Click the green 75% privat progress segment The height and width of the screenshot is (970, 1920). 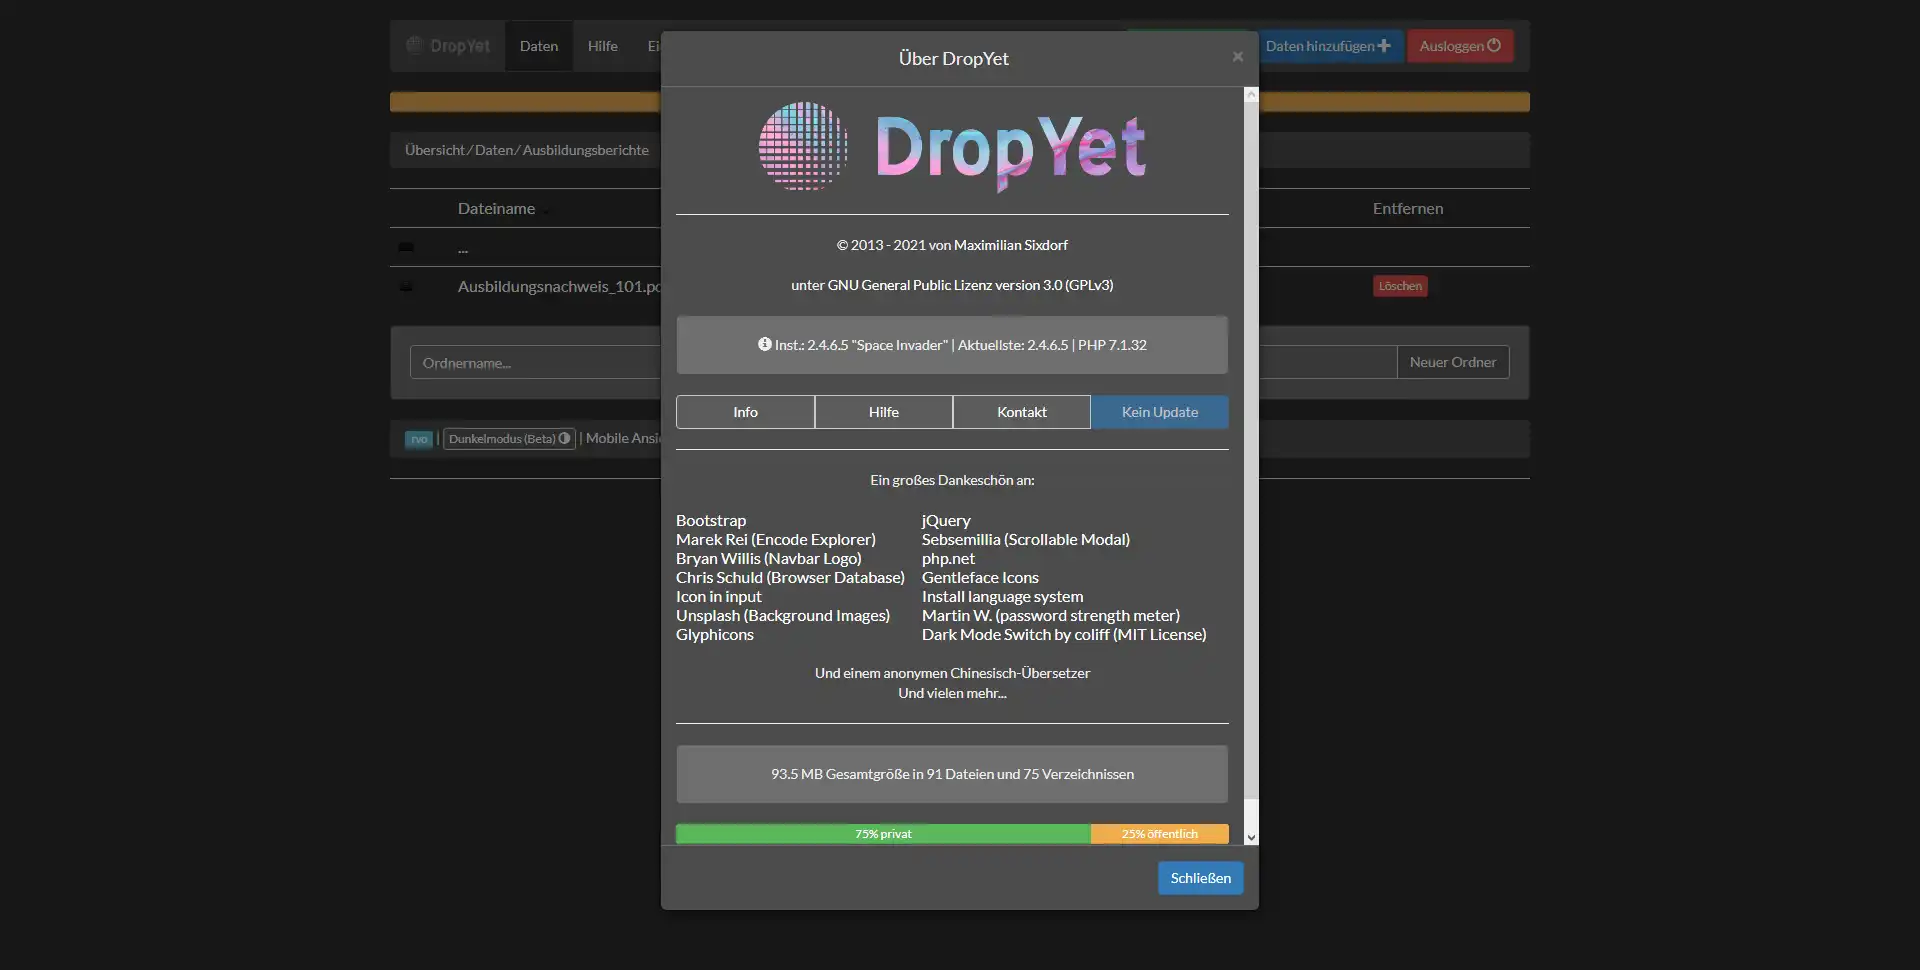883,834
